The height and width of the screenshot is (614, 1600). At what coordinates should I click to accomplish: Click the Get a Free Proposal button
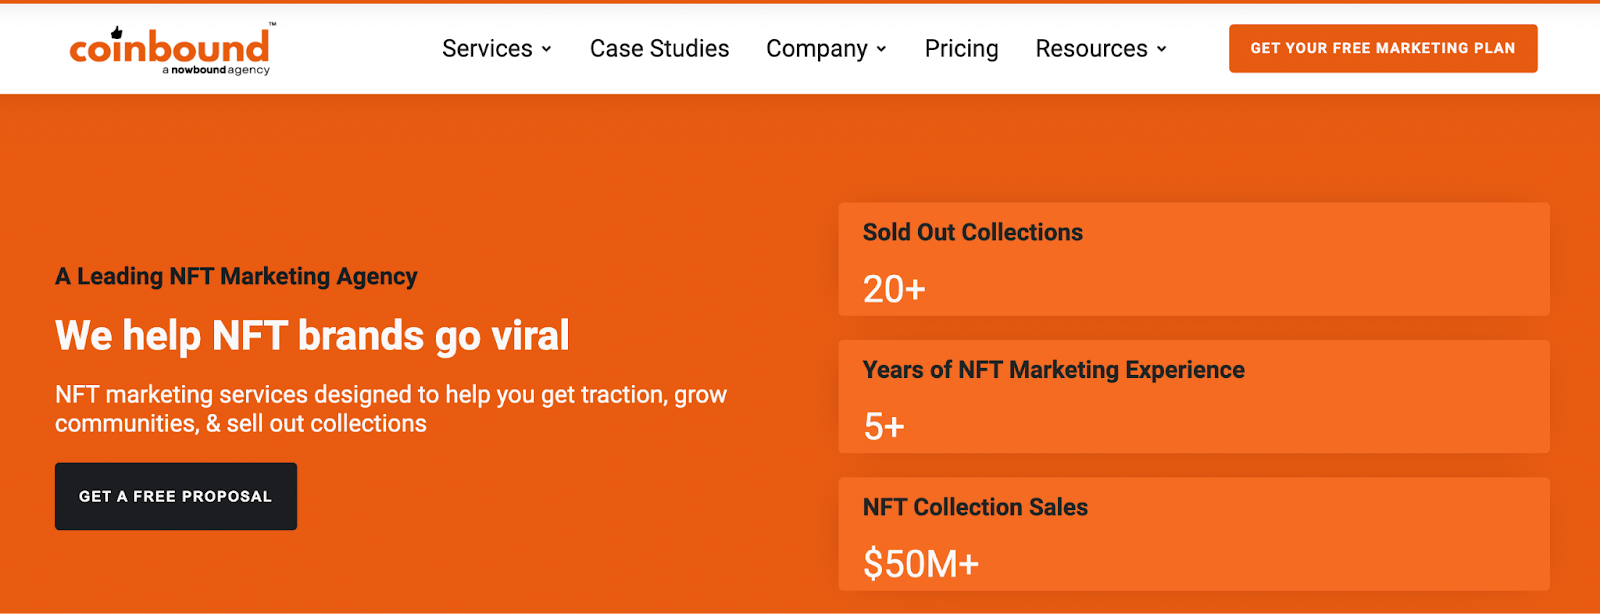pyautogui.click(x=176, y=496)
